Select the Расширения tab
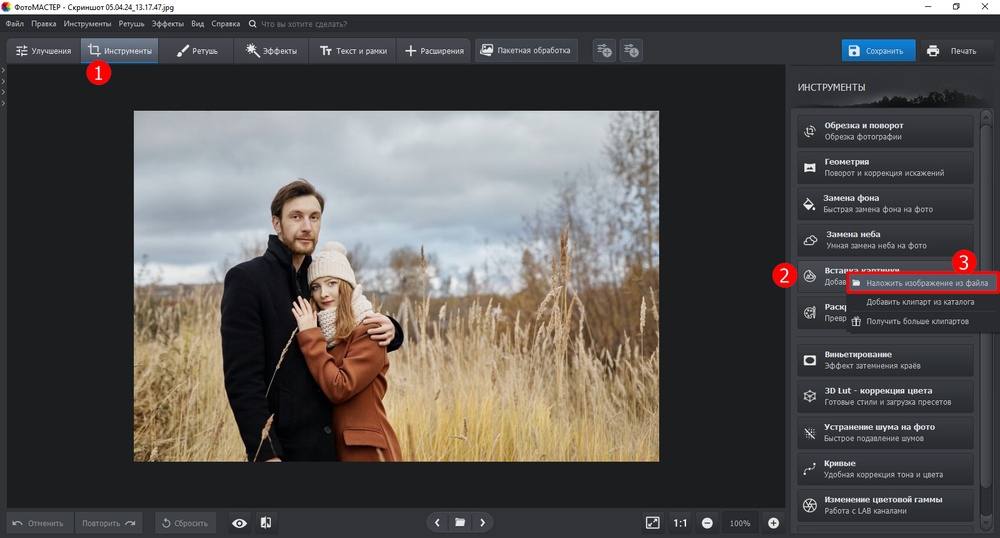 coord(434,51)
